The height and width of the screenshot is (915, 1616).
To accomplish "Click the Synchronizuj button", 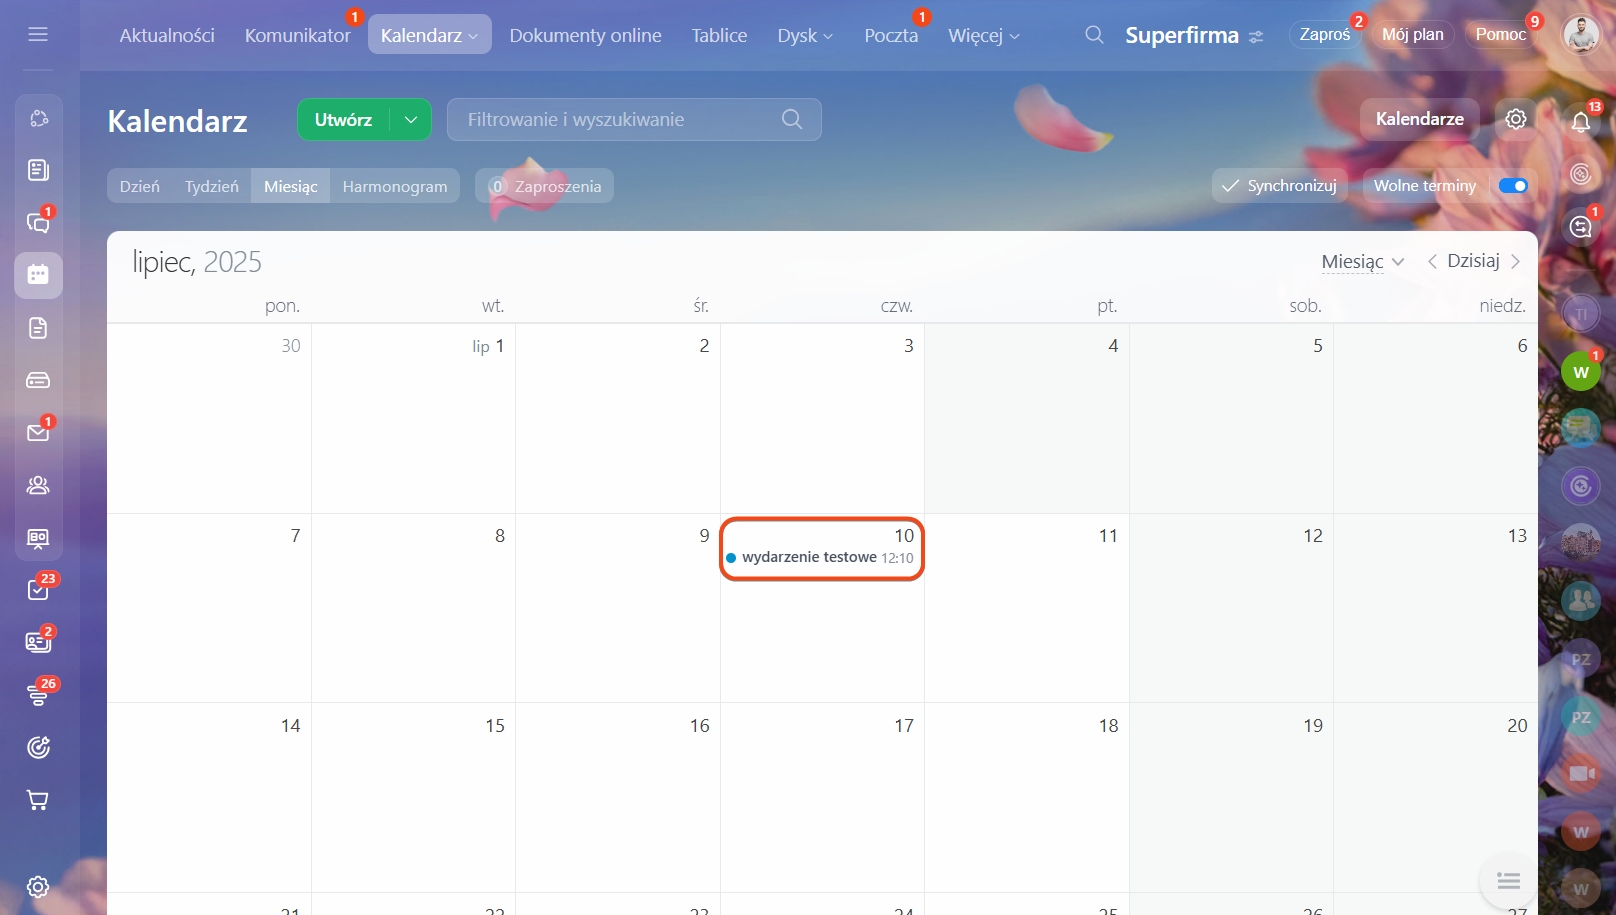I will (x=1280, y=186).
